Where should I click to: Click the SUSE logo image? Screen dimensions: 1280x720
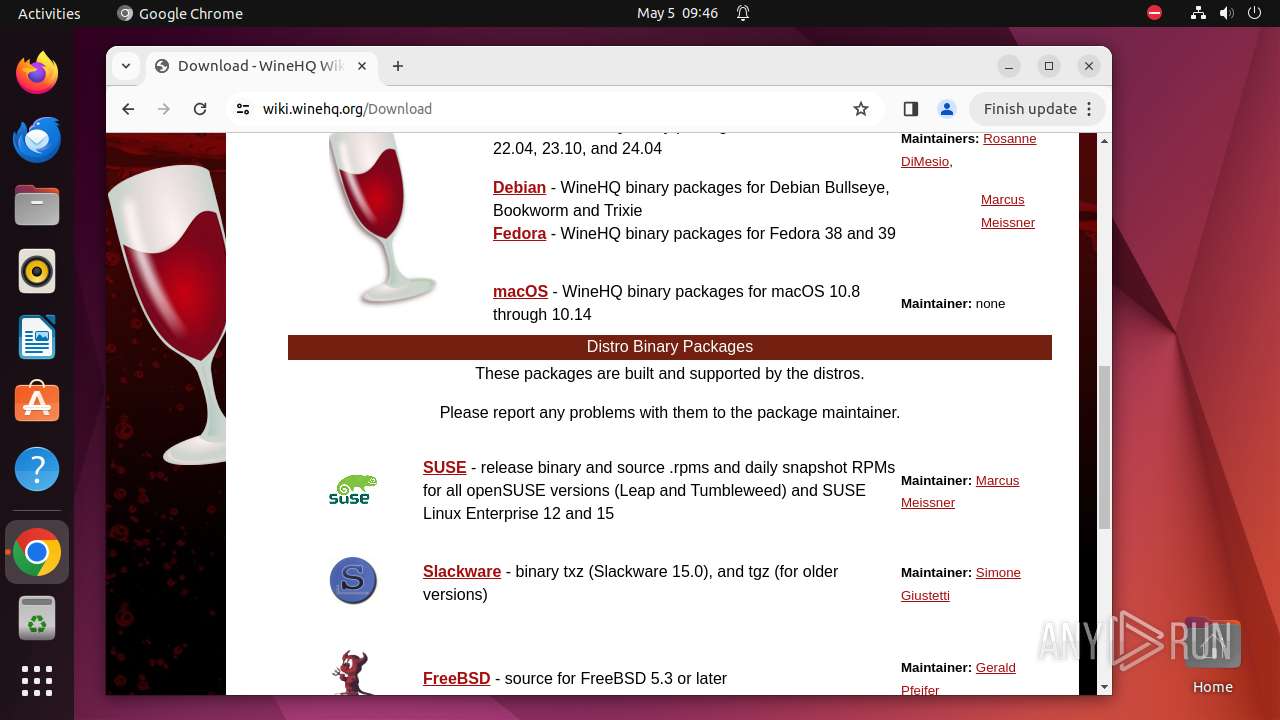coord(353,490)
